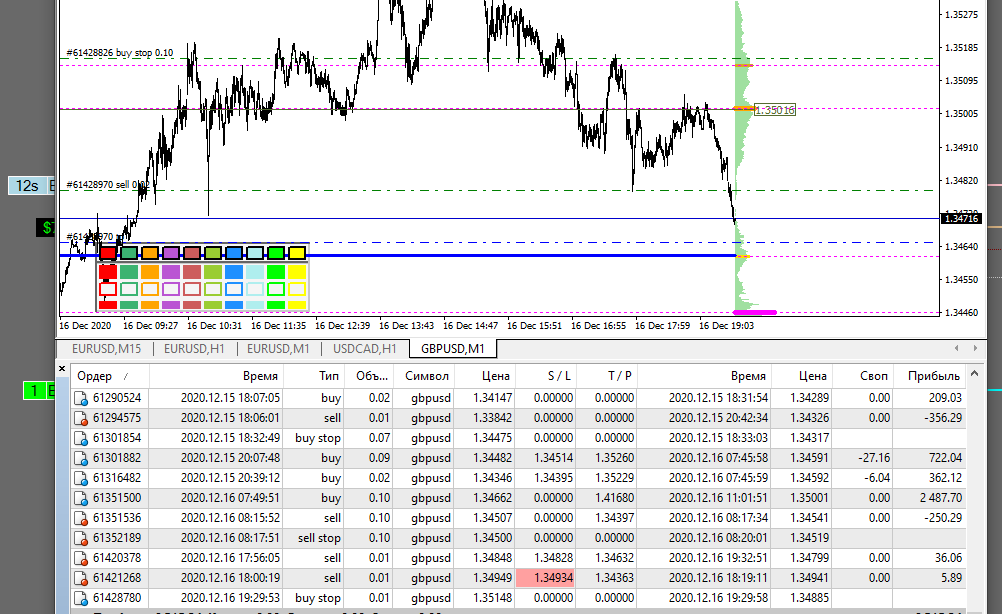The width and height of the screenshot is (1002, 614).
Task: Click the magenta marker bar at chart bottom
Action: [x=755, y=312]
